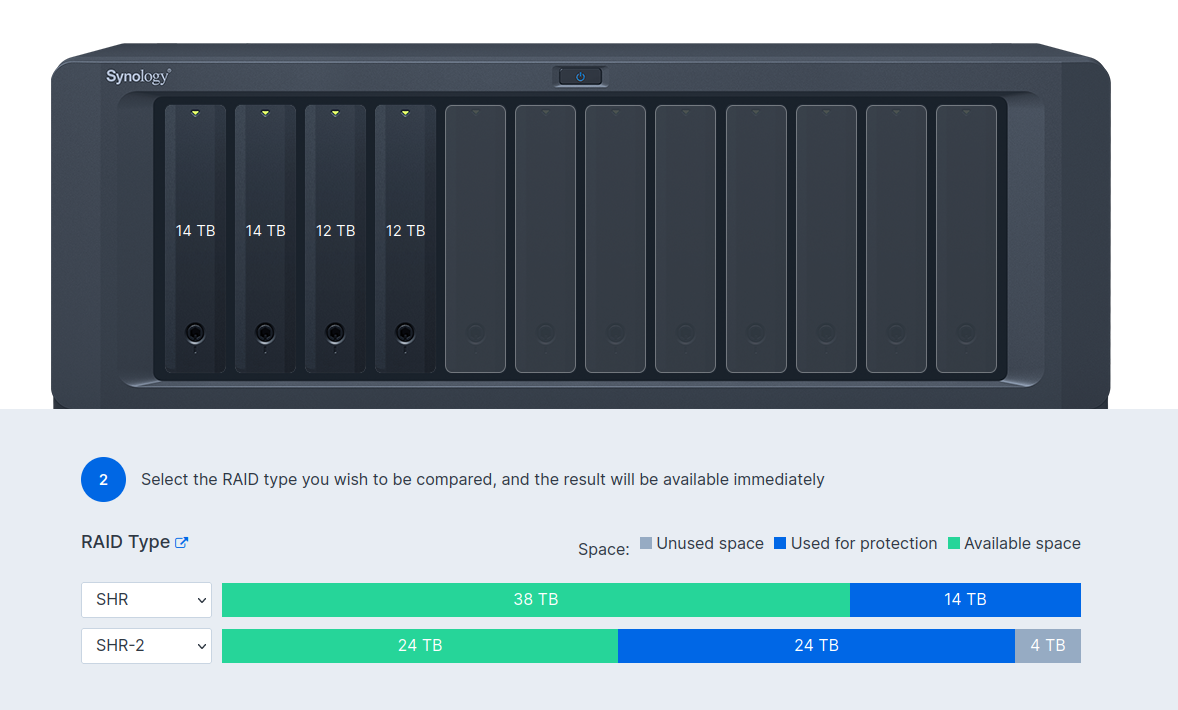Click the 24 TB available space bar
Viewport: 1178px width, 710px height.
[420, 646]
